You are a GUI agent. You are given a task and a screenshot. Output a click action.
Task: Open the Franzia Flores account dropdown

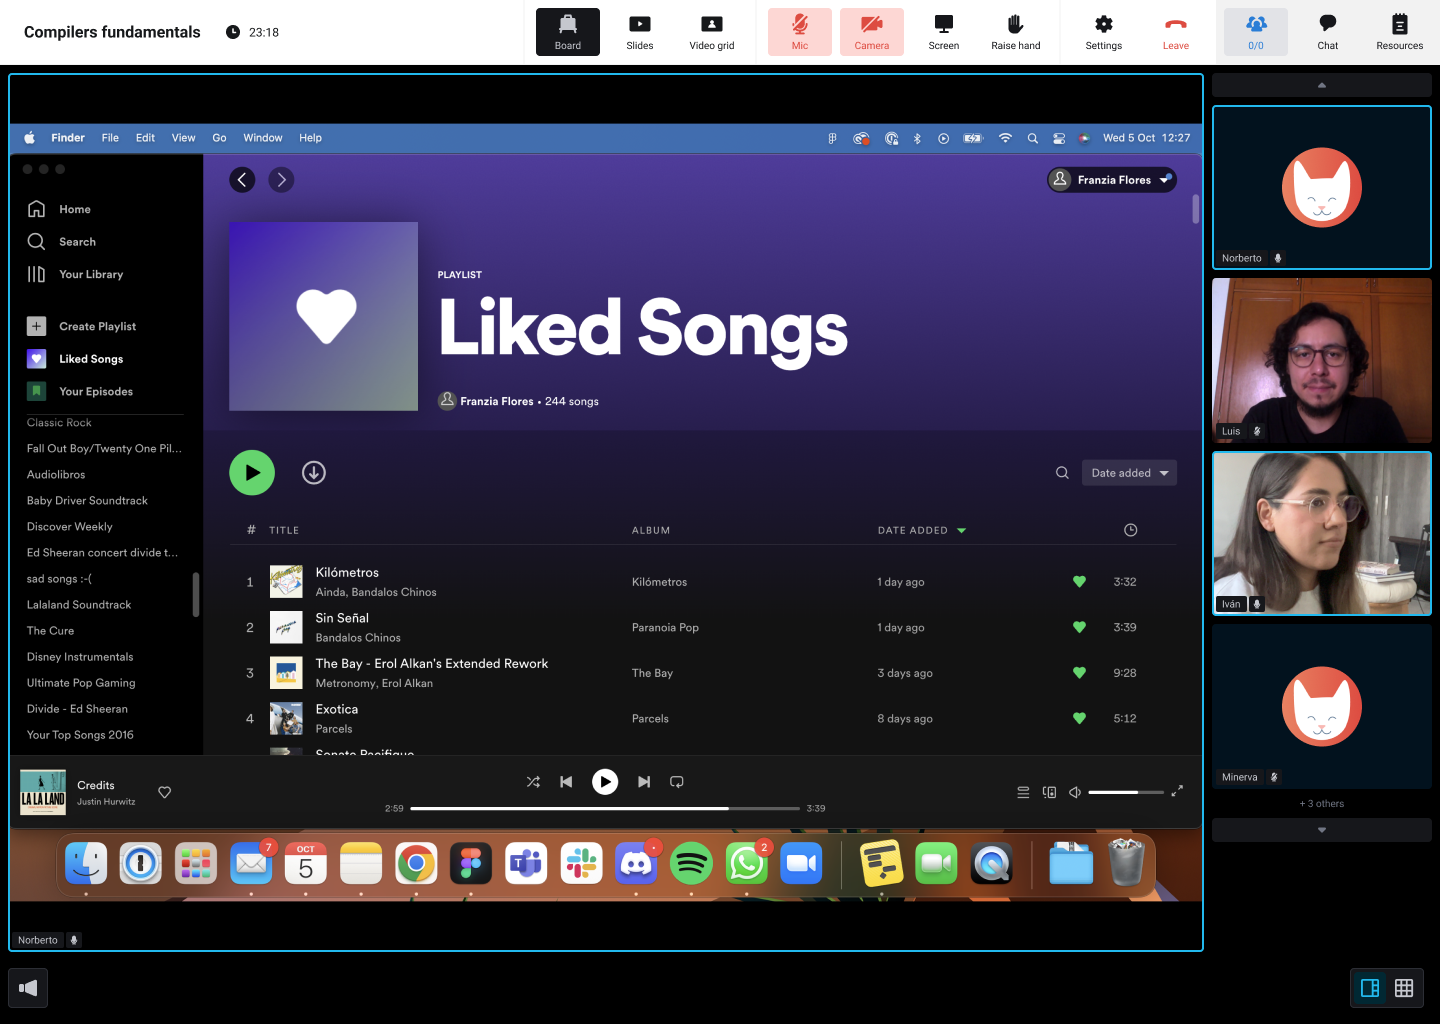coord(1112,180)
